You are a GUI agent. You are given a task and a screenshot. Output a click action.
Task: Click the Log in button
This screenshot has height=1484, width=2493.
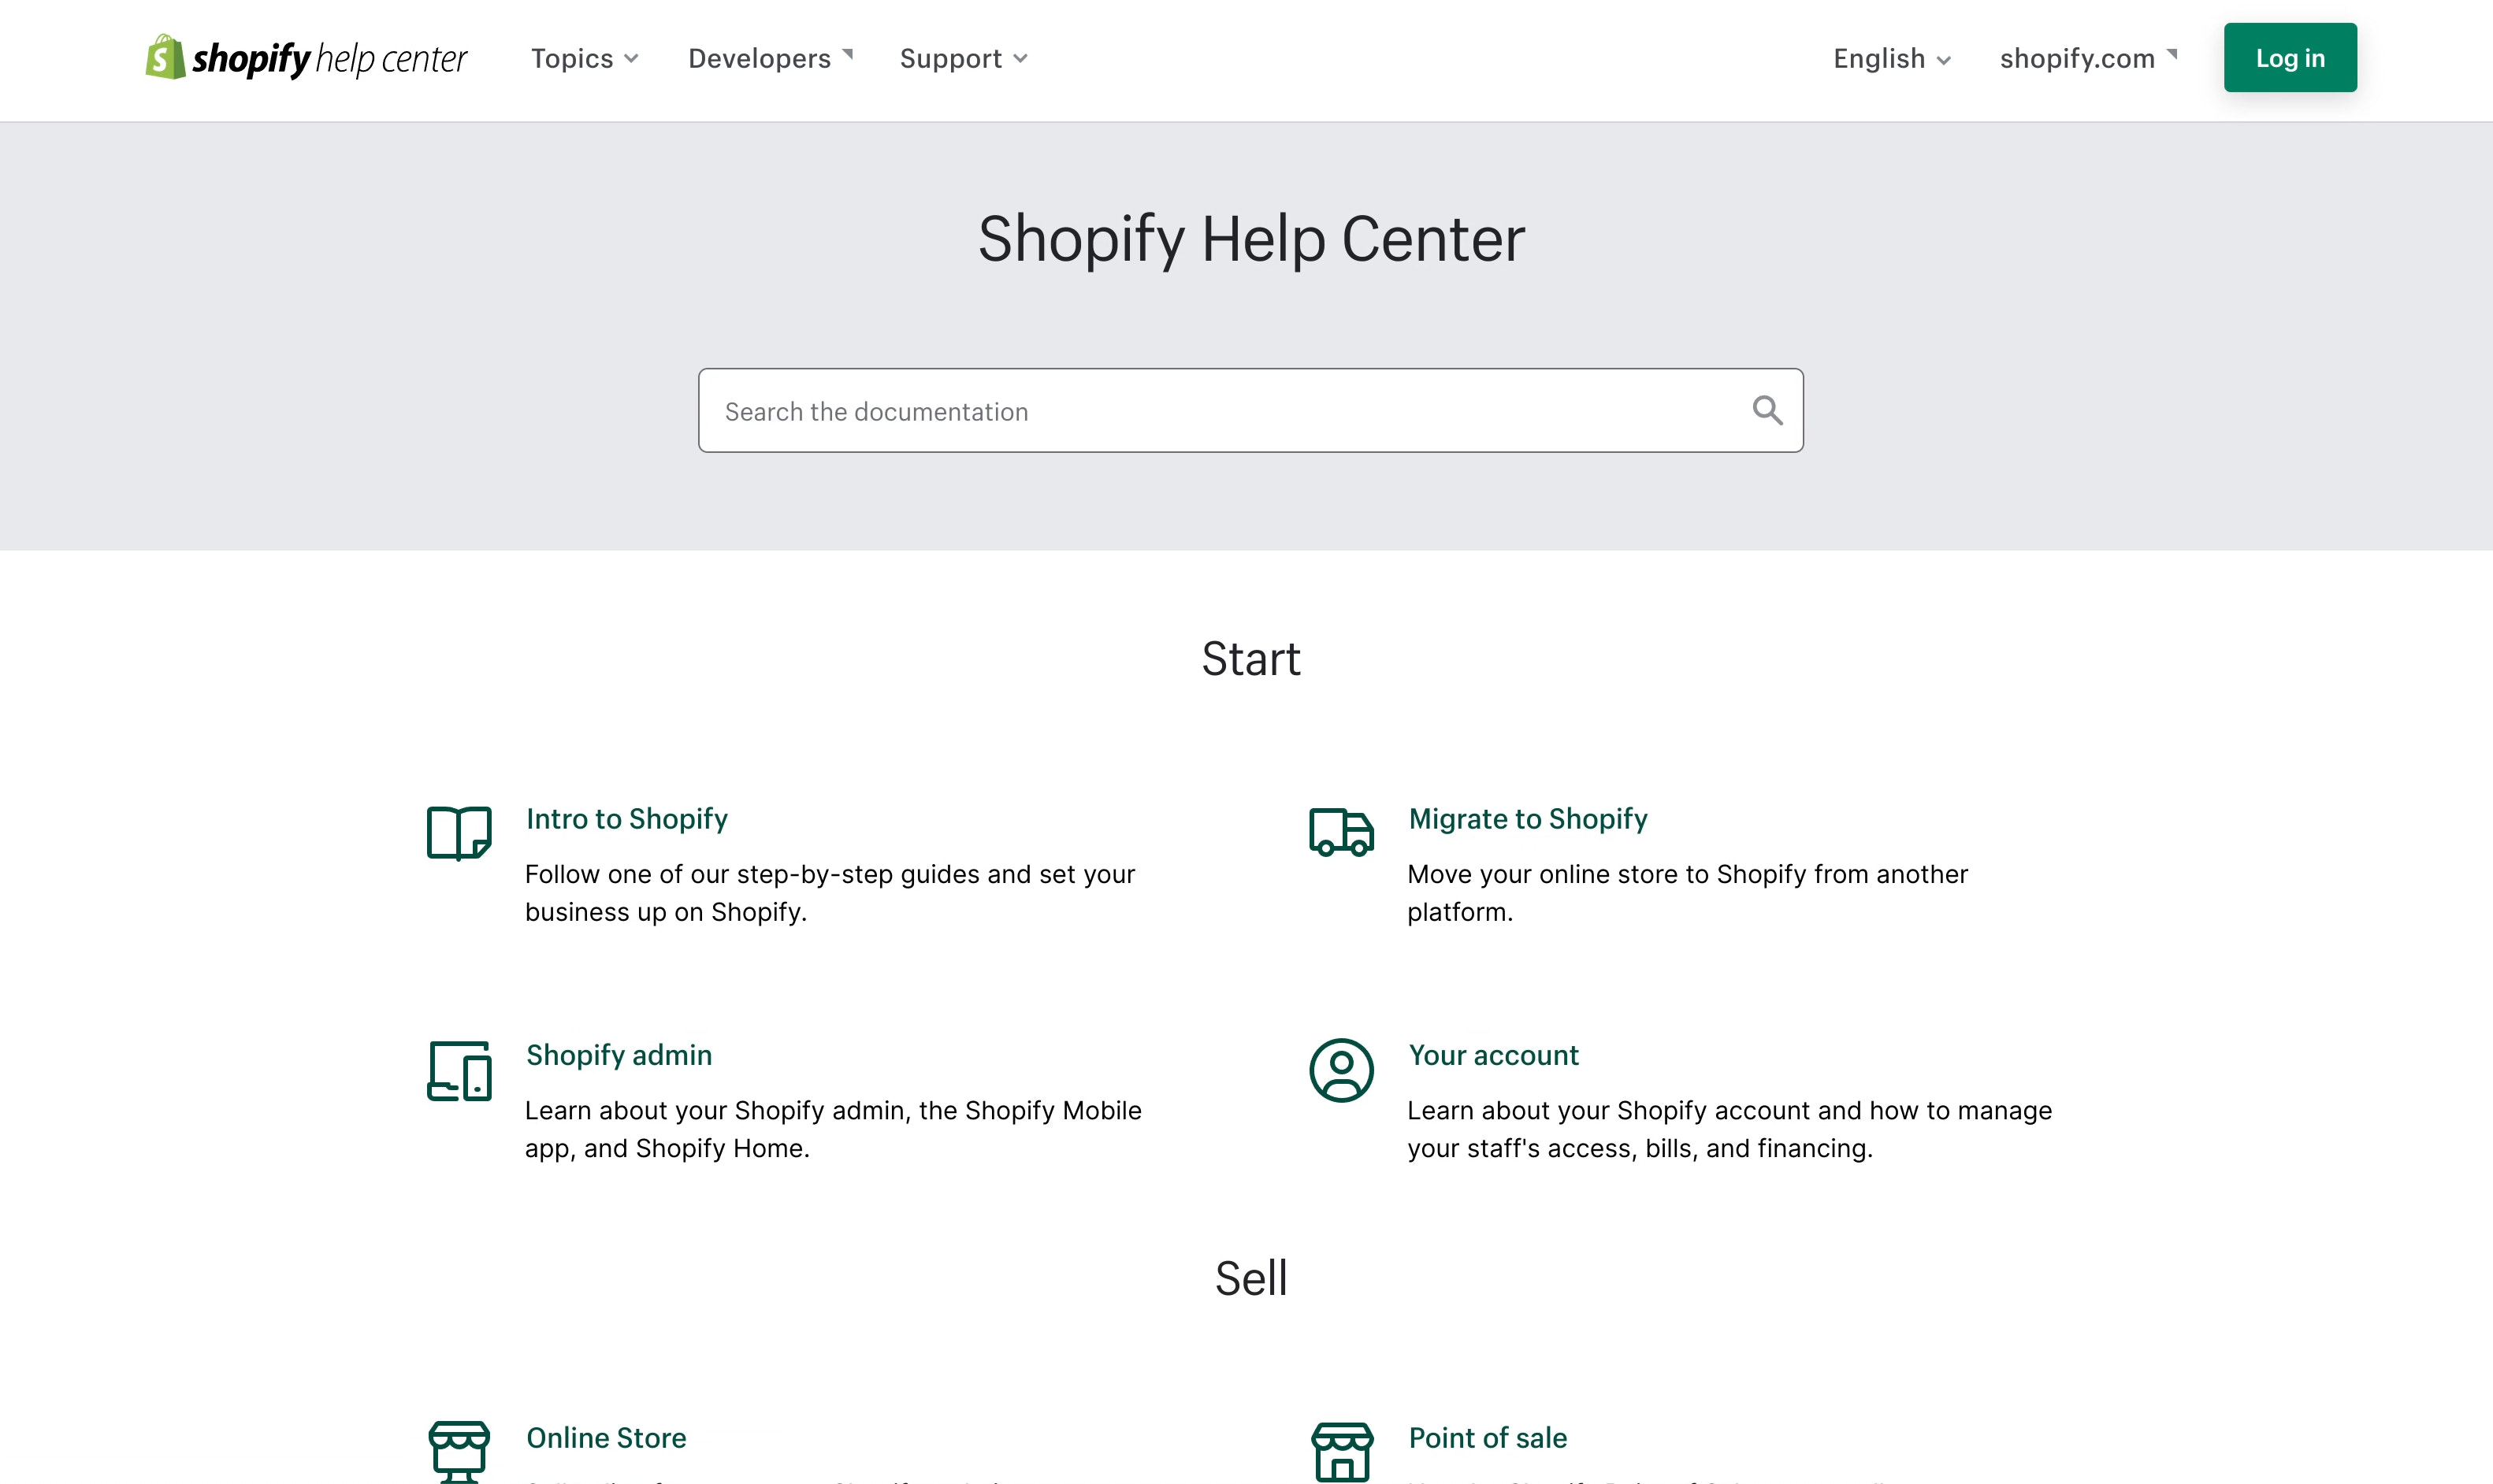point(2289,57)
